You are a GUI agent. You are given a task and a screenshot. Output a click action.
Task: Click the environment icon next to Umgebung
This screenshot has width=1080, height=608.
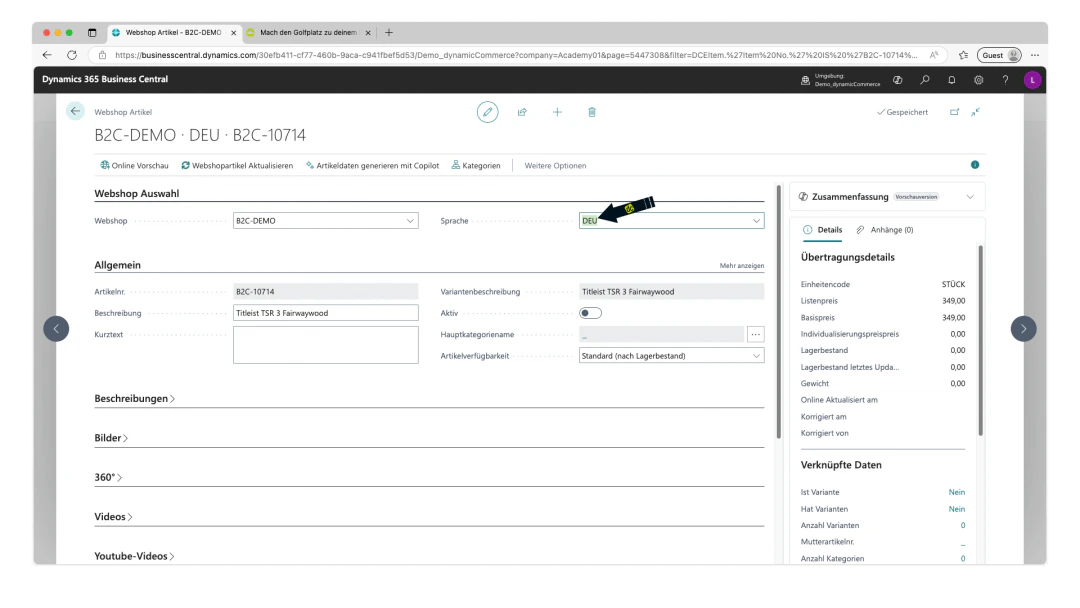click(805, 80)
